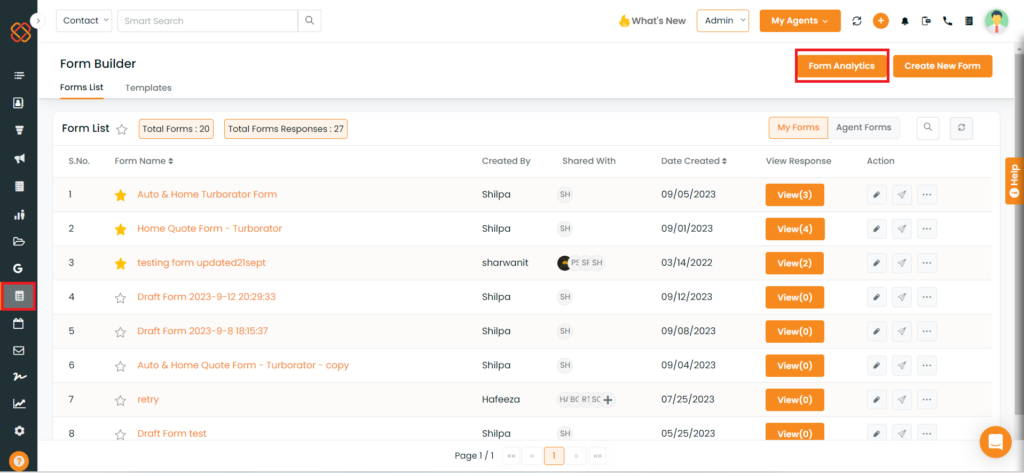Expand extra shared users on the retry form
Screen dimensions: 1024x473
tap(607, 400)
